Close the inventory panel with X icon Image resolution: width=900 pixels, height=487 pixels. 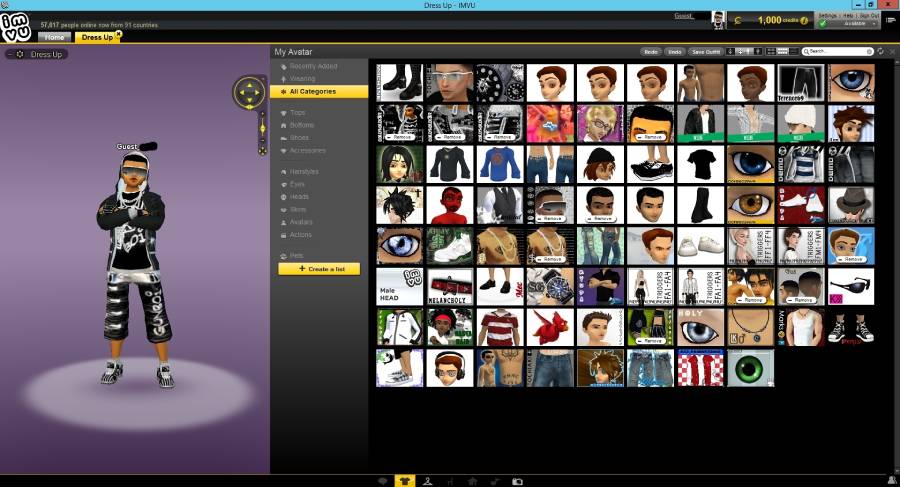[892, 51]
